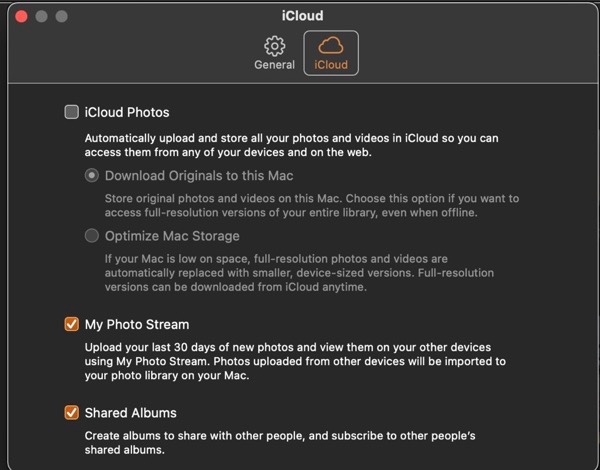Click the "Optimize Mac Storage" label
Viewport: 600px width, 470px height.
click(172, 236)
